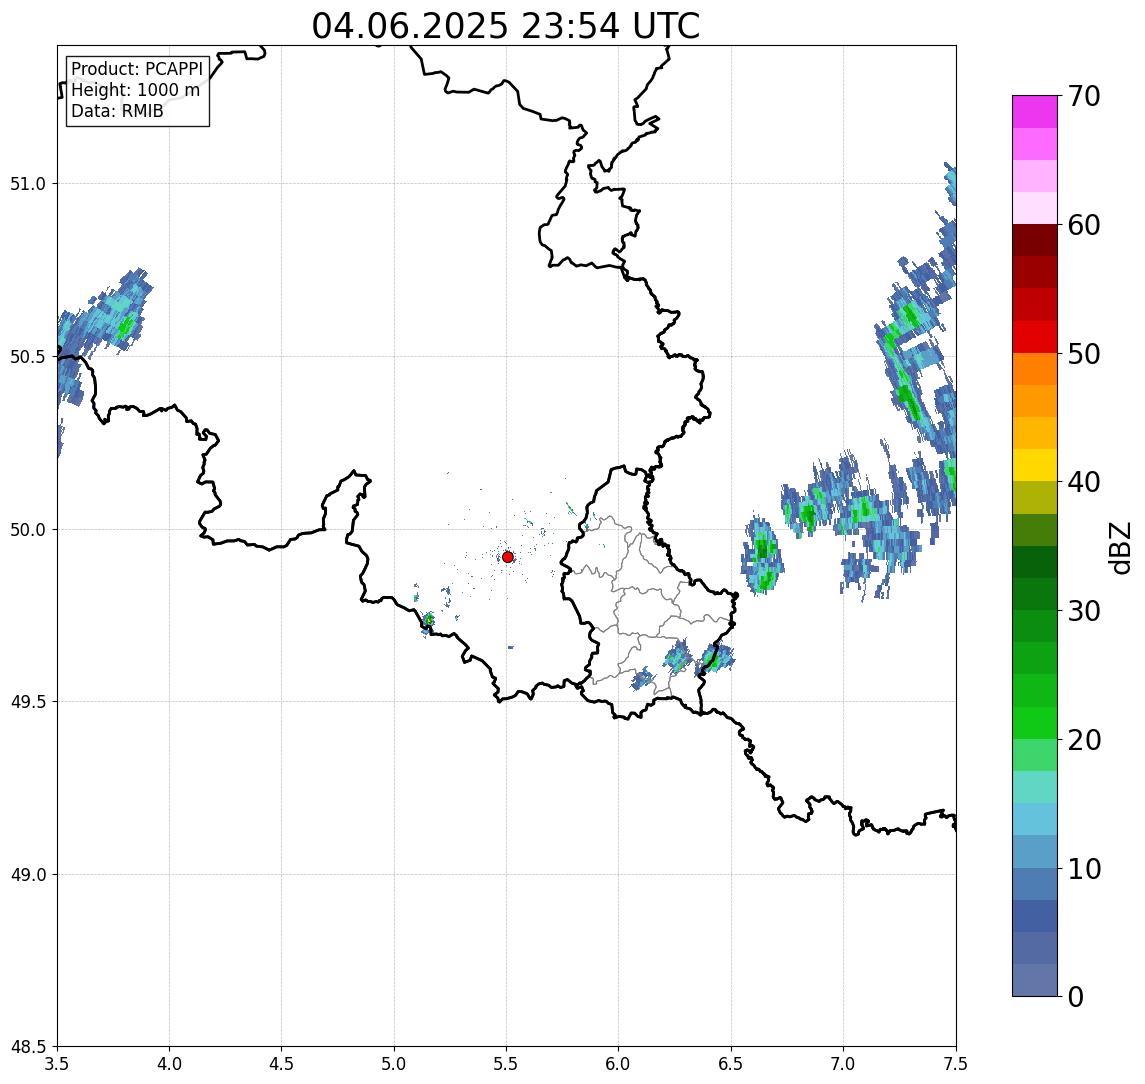Screen dimensions: 1145x1084
Task: Click the latitude label 50.0
Action: (x=27, y=530)
